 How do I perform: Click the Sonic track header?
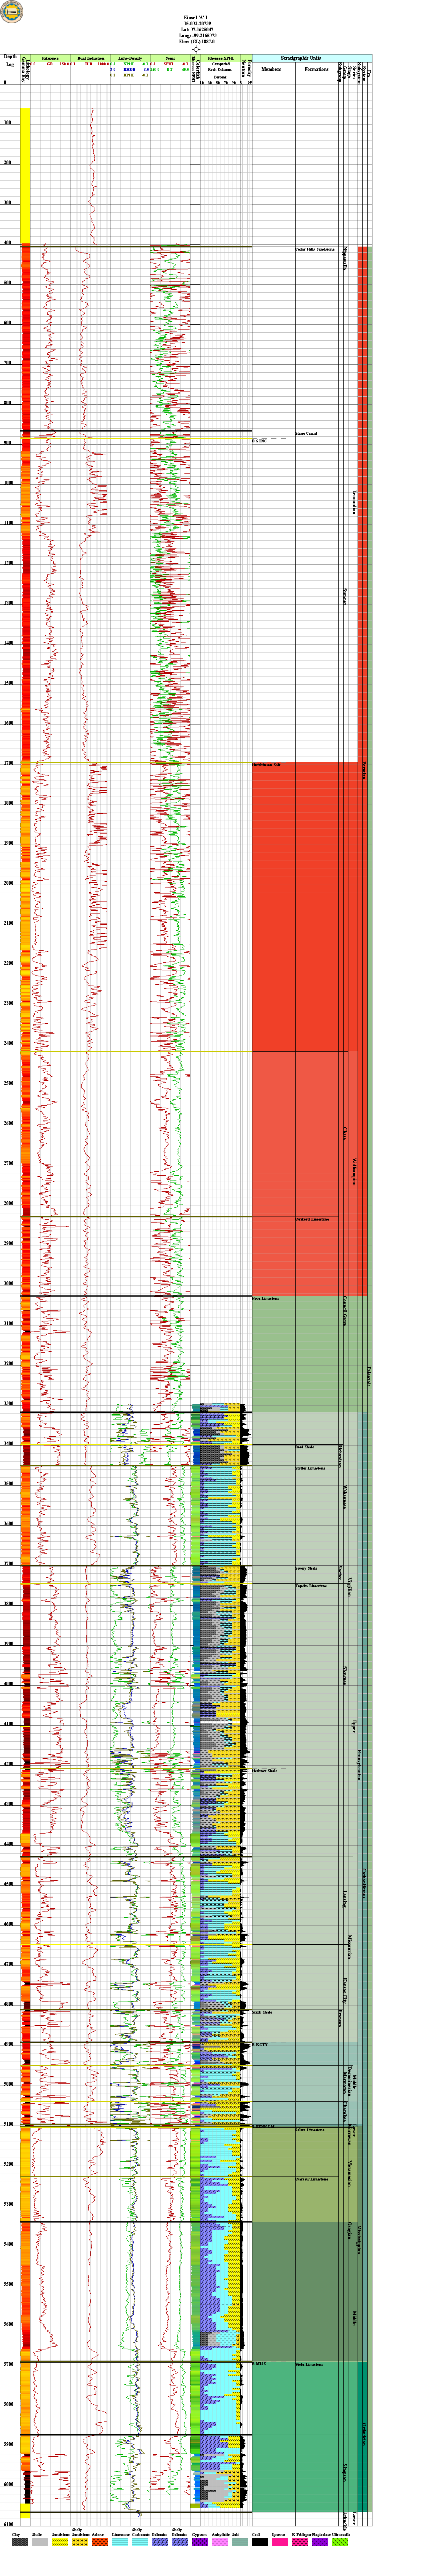170,58
